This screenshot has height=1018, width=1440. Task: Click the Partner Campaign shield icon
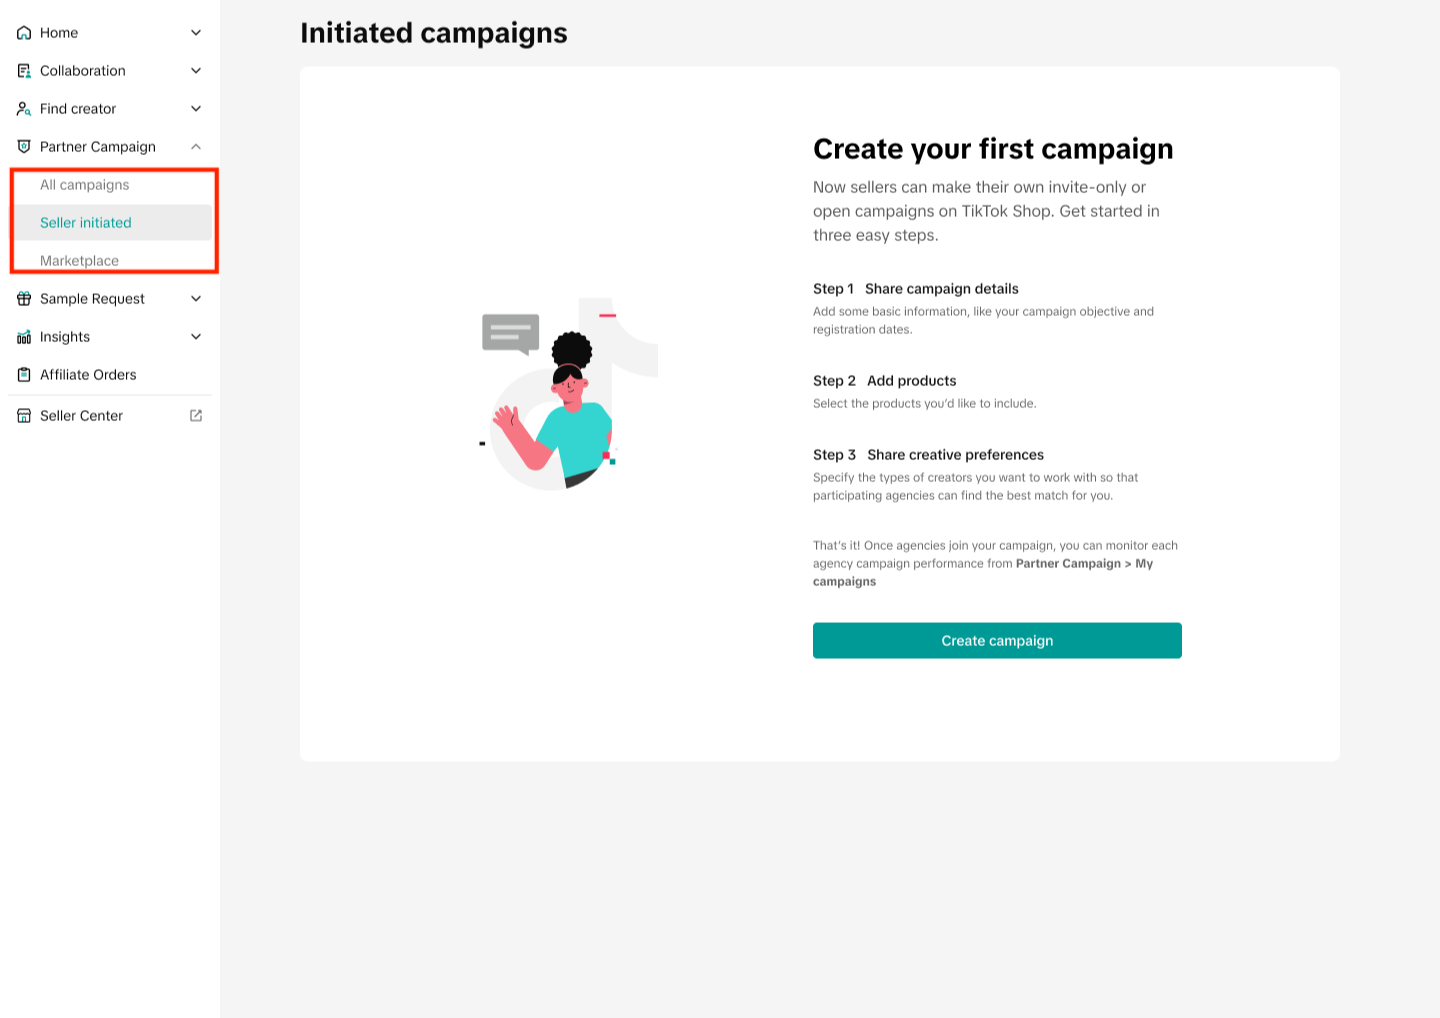(24, 147)
